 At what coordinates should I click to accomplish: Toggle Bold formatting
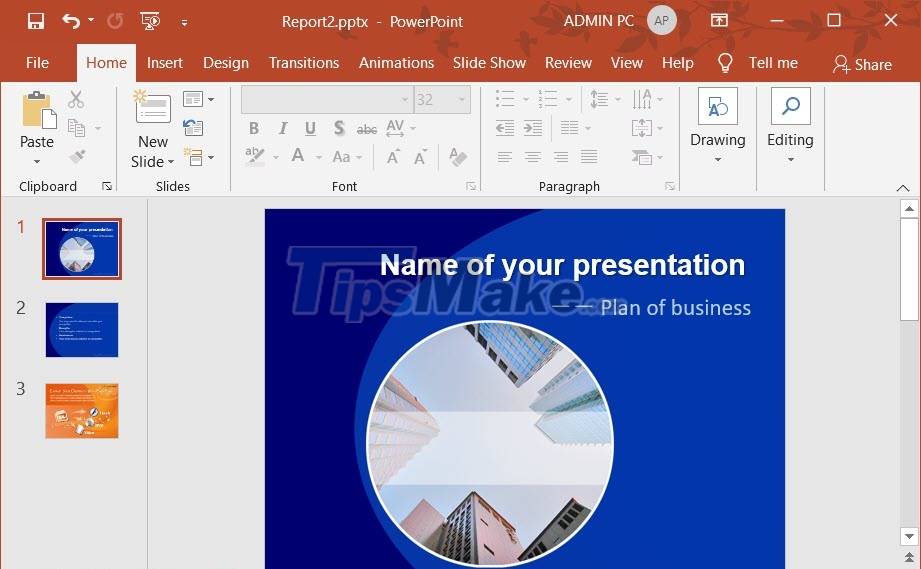(254, 128)
